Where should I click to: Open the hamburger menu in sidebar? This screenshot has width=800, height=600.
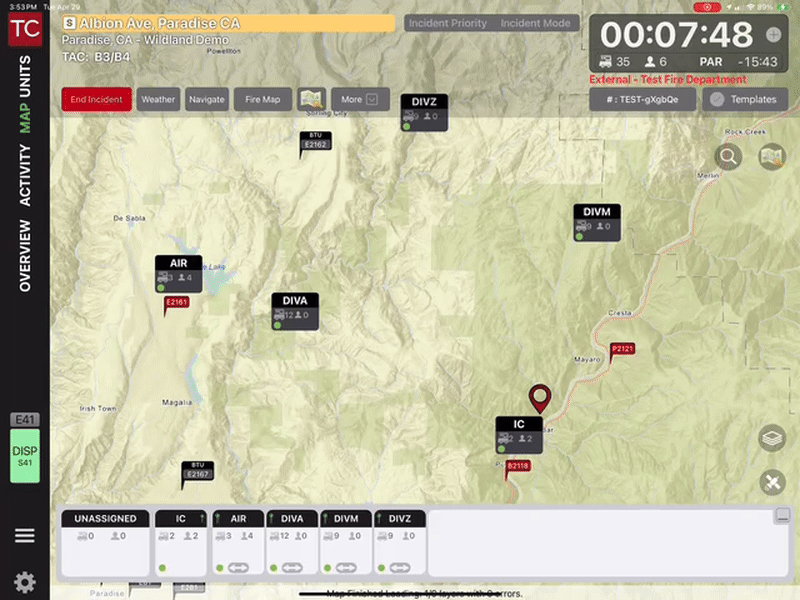[x=24, y=536]
